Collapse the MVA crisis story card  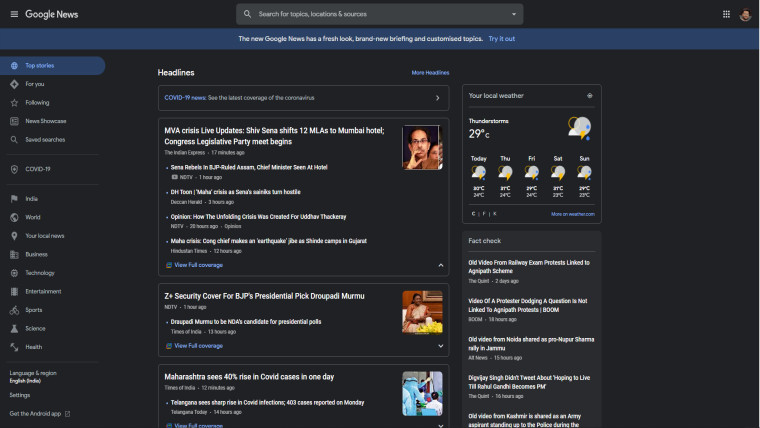point(441,265)
